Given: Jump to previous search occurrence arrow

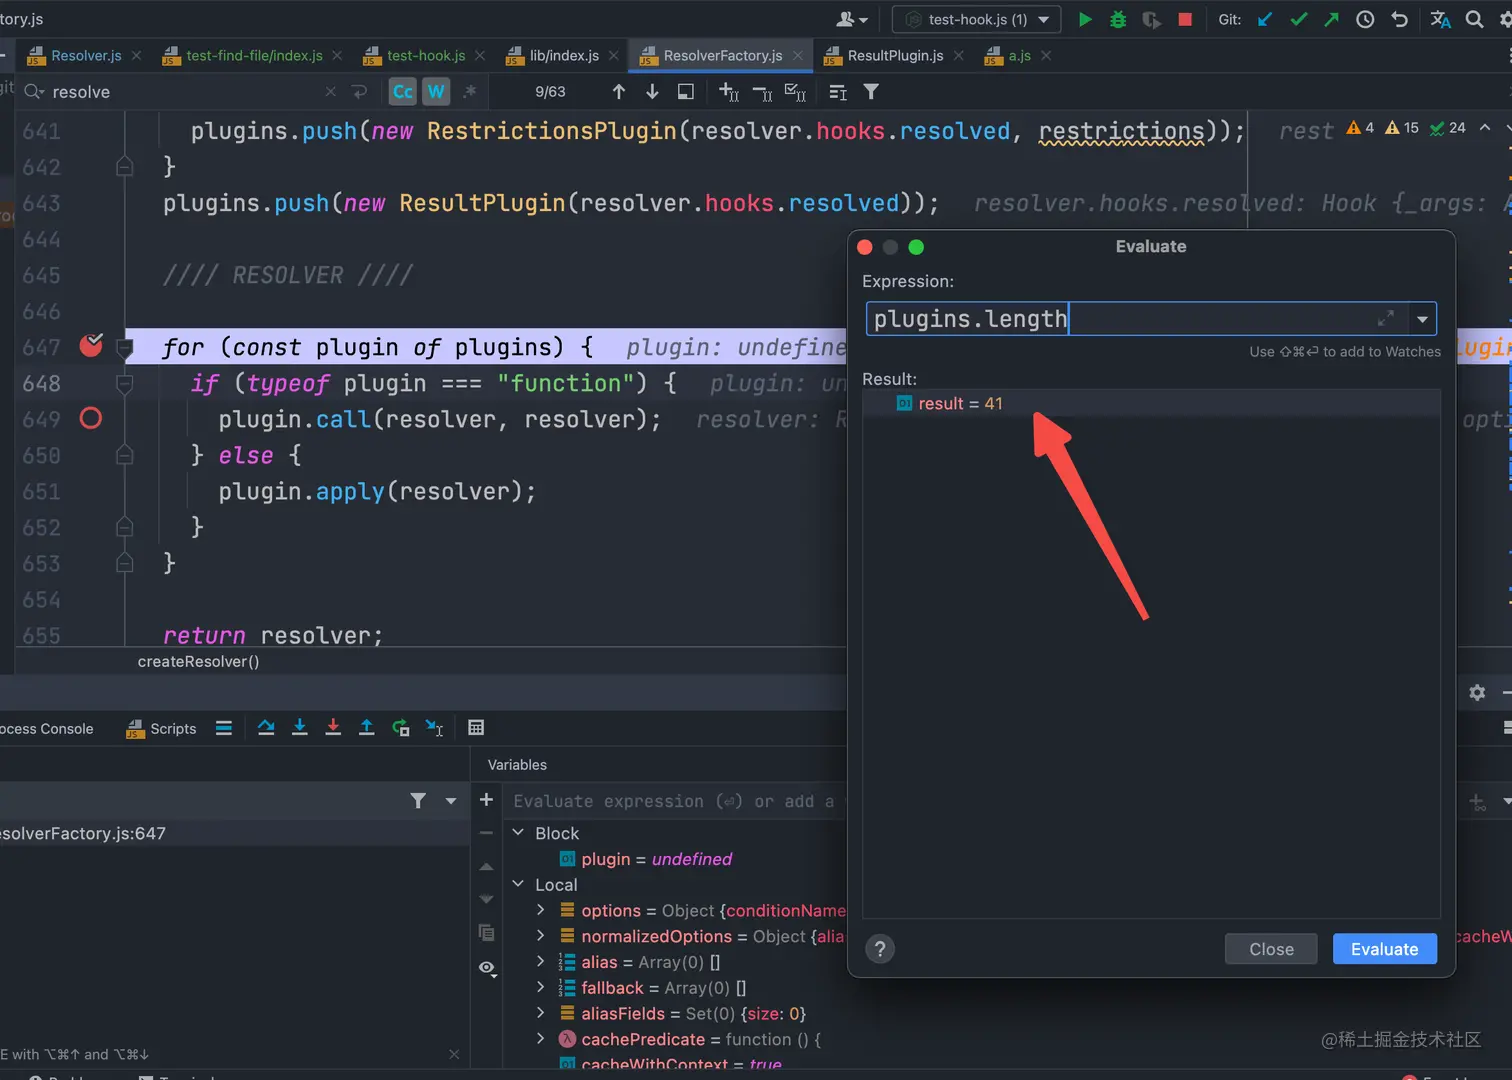Looking at the screenshot, I should tap(619, 92).
